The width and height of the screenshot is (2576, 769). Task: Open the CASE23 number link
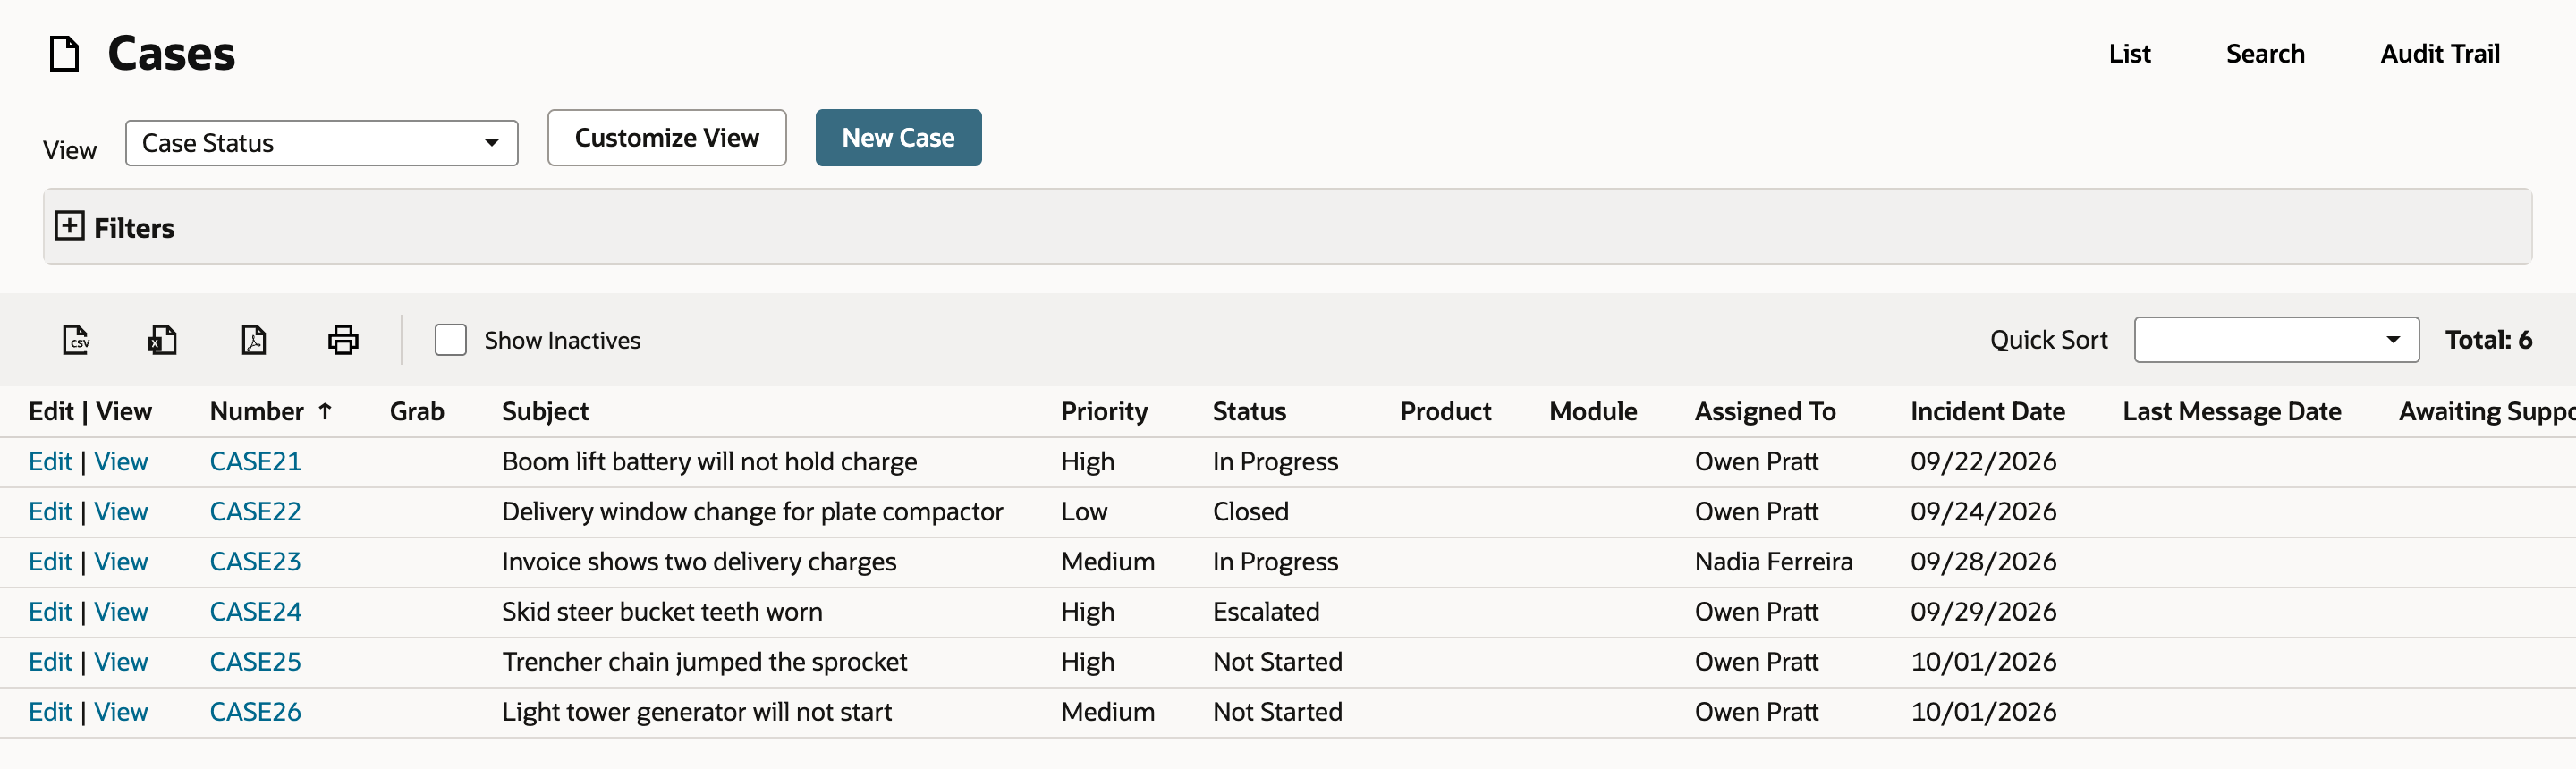(255, 561)
